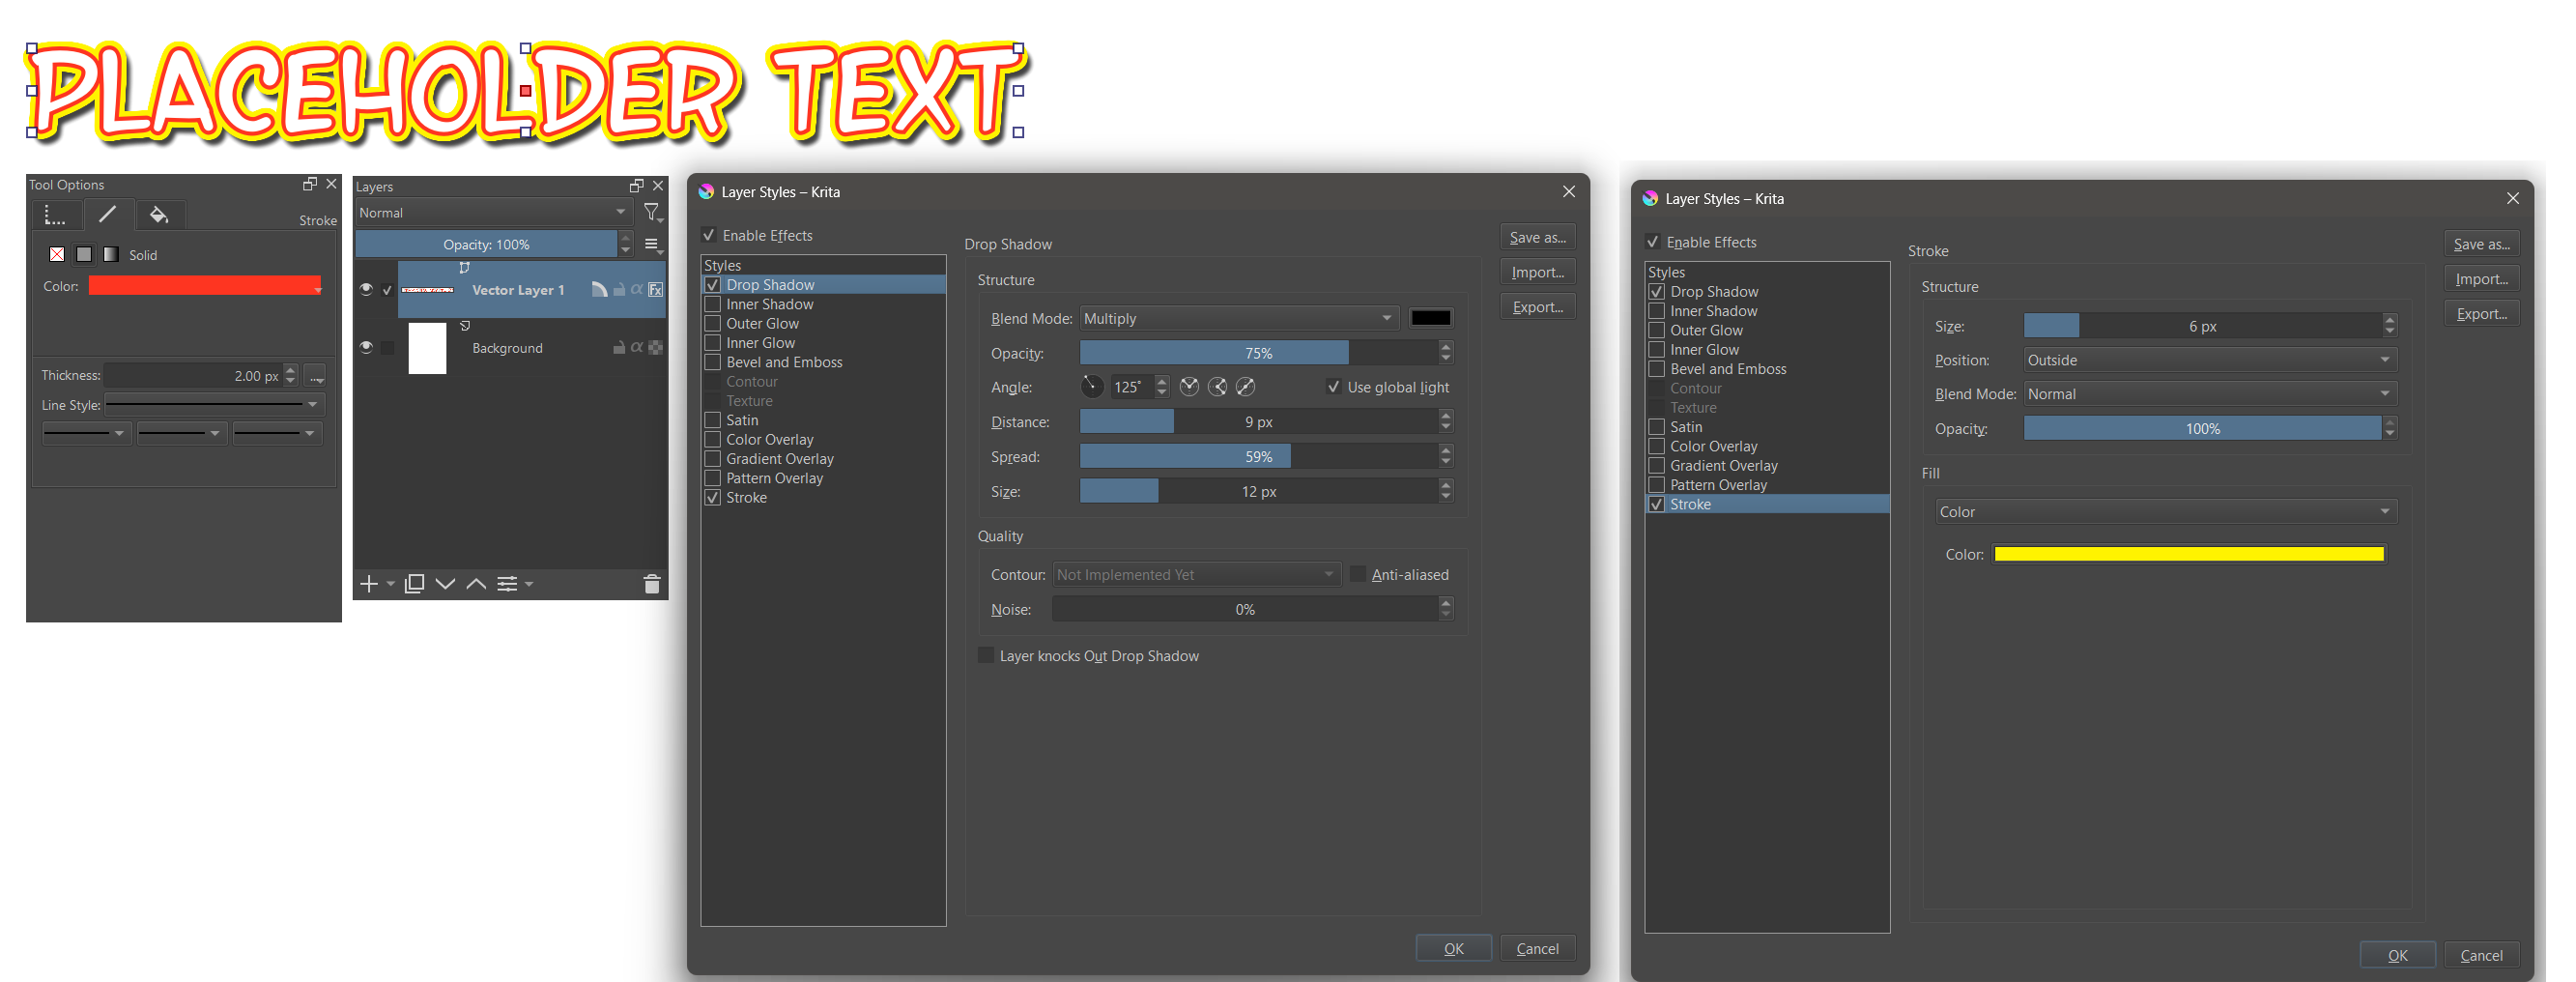Select Outer Glow style in the Drop Shadow dialog
This screenshot has width=2576, height=982.
[762, 324]
